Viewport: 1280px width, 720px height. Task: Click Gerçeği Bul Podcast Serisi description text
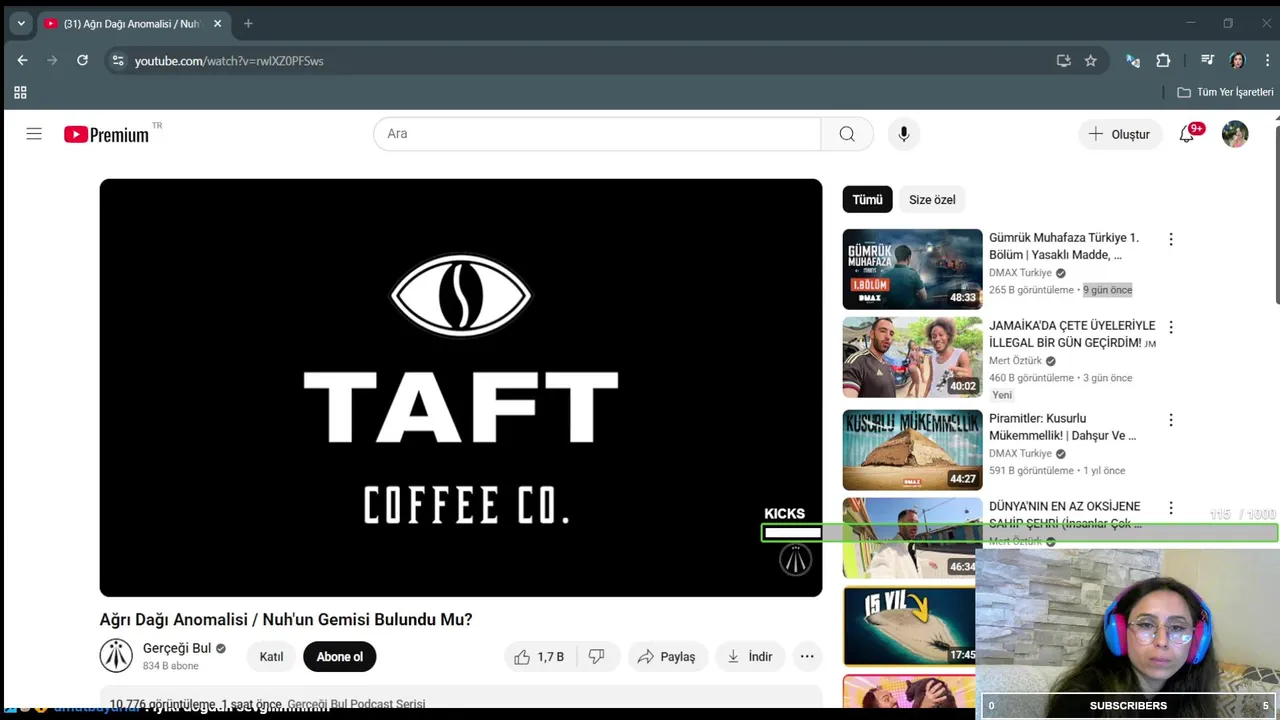(356, 704)
